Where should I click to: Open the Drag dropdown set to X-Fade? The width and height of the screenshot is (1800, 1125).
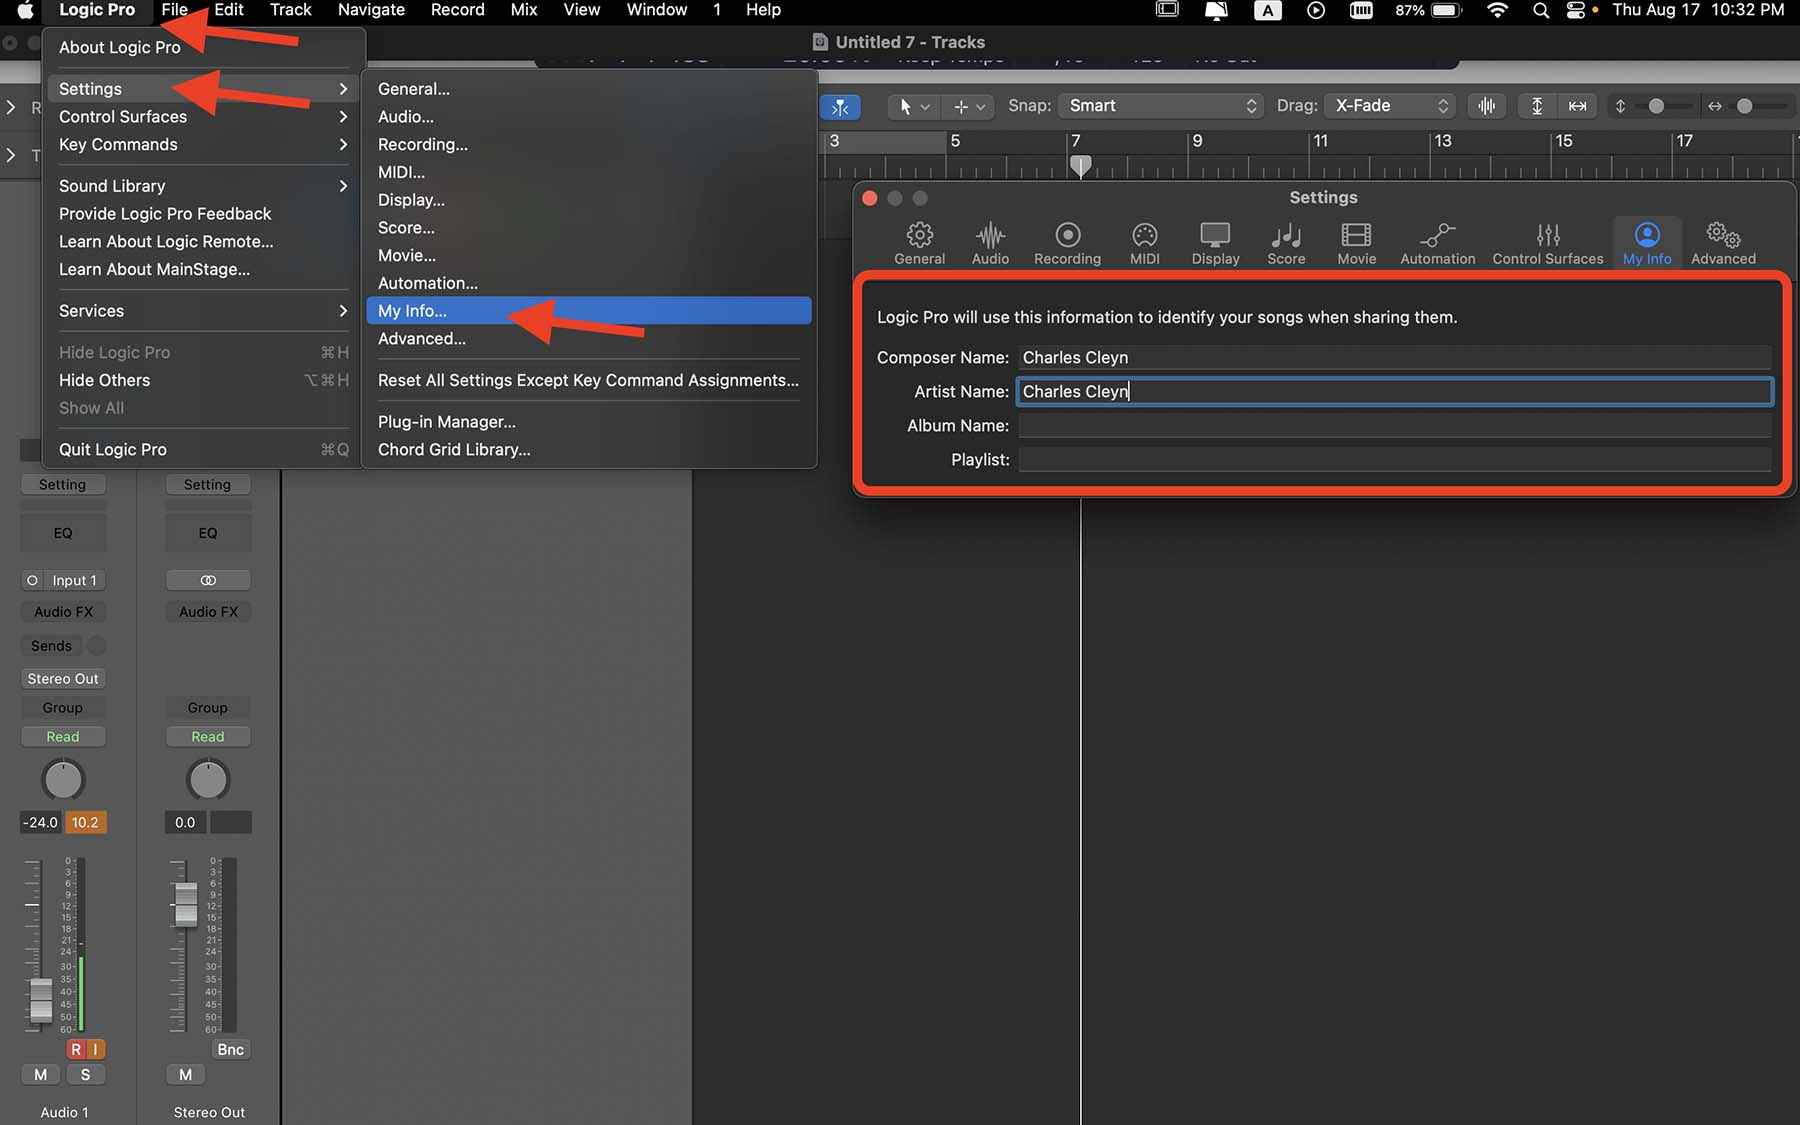(1391, 106)
